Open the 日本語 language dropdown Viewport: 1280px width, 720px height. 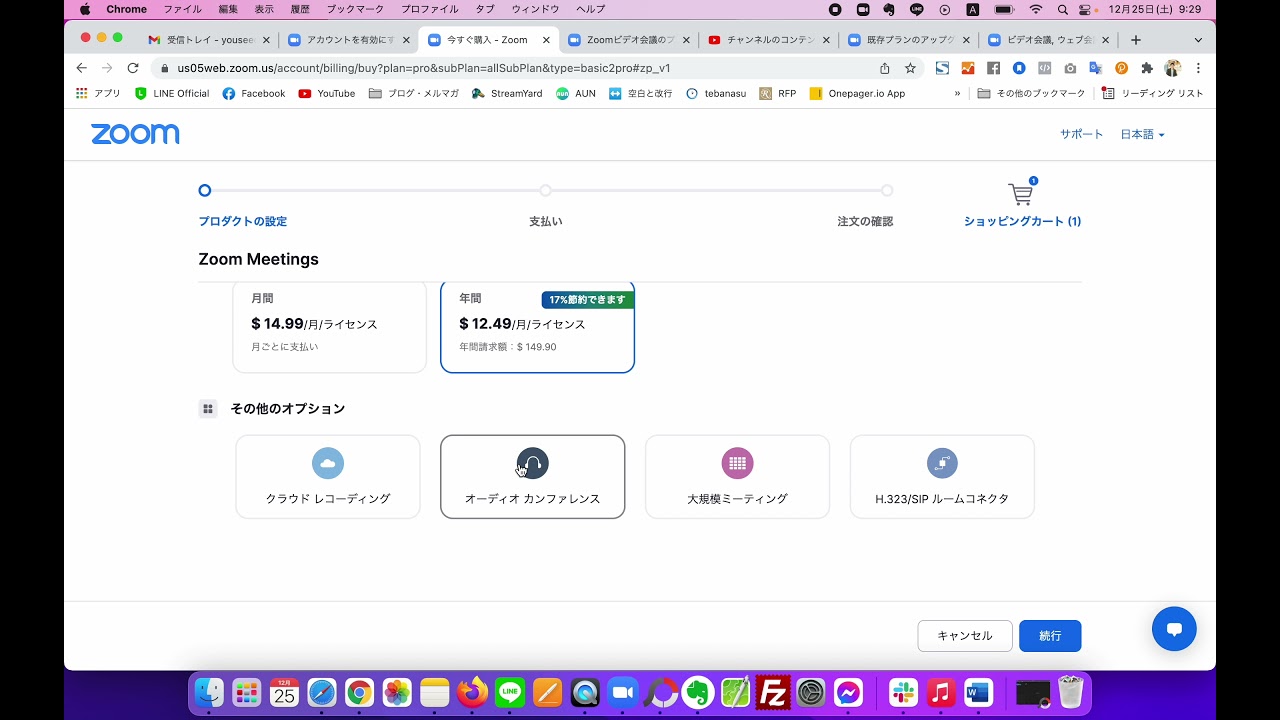point(1142,134)
